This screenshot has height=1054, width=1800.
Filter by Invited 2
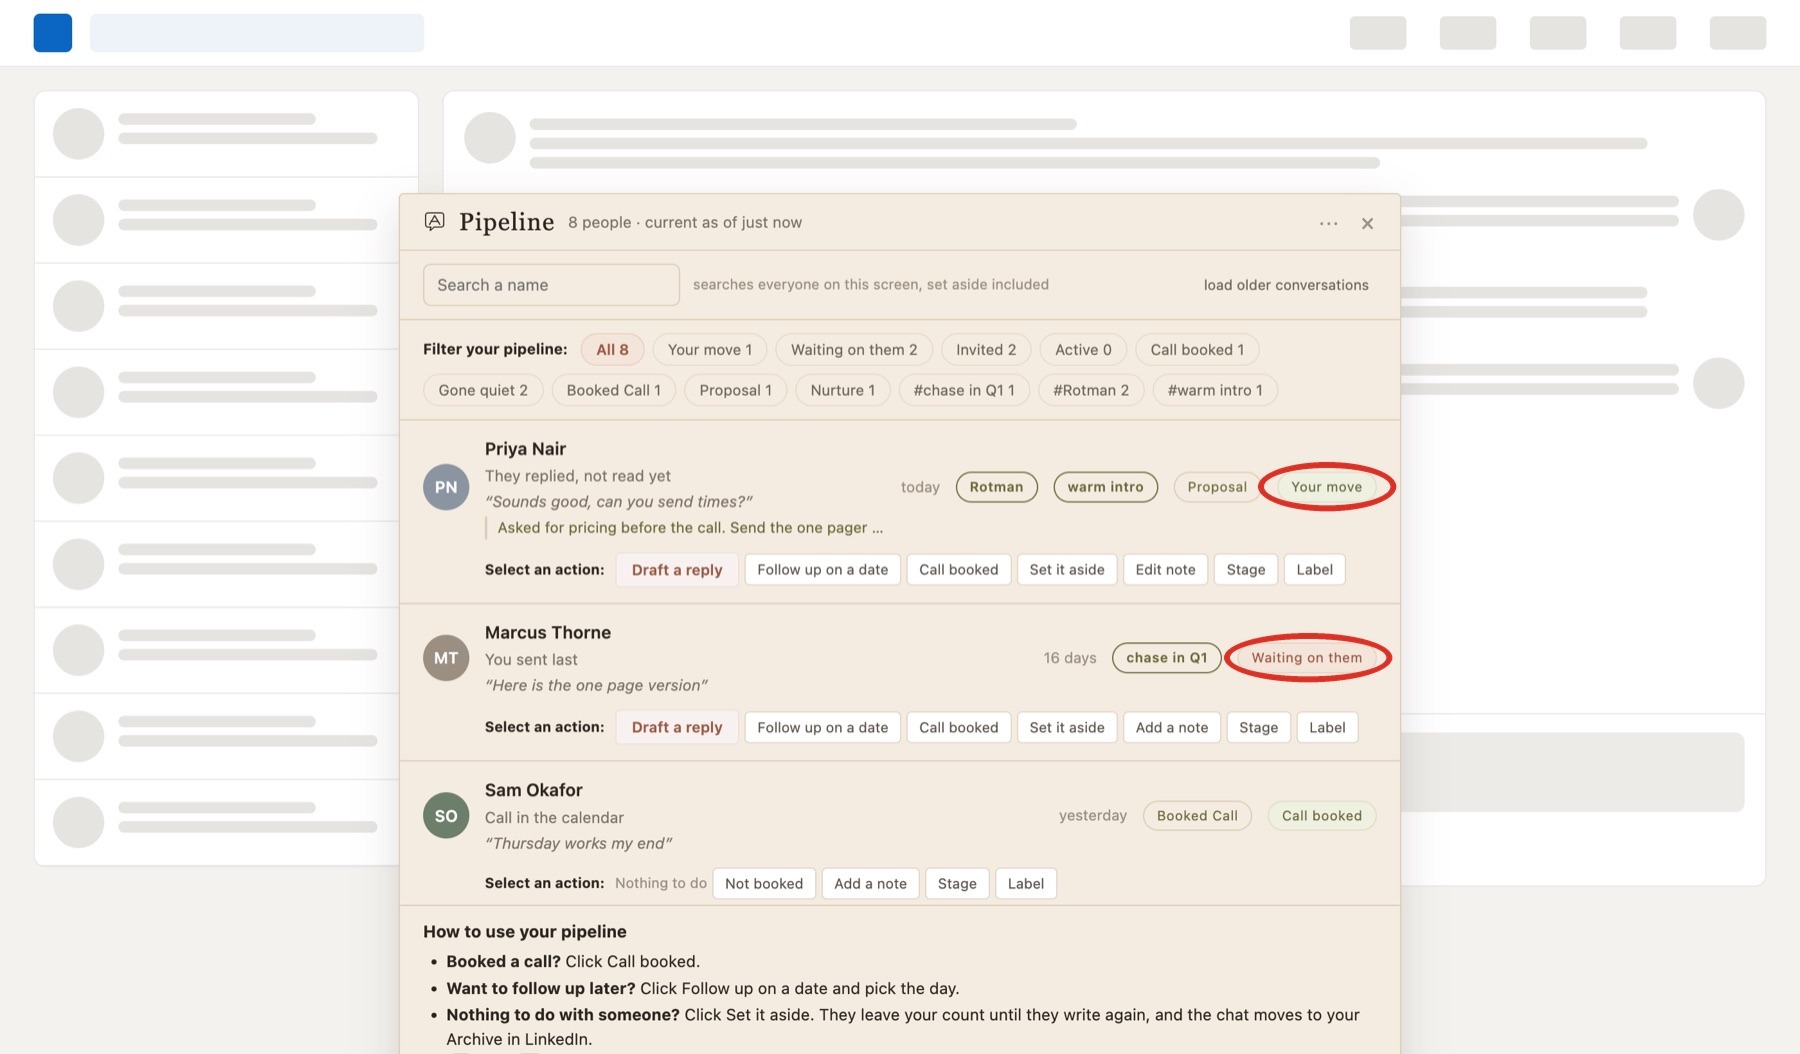tap(986, 349)
